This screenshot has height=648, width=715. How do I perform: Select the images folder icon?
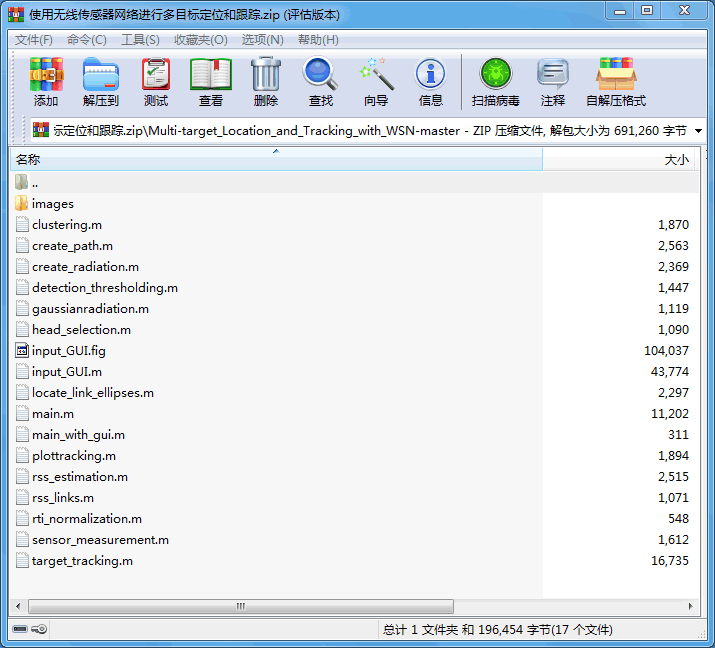click(21, 203)
